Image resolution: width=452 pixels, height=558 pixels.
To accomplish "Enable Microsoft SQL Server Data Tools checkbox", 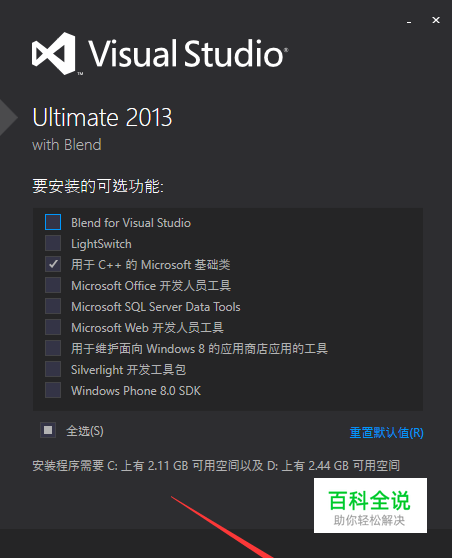I will coord(53,306).
